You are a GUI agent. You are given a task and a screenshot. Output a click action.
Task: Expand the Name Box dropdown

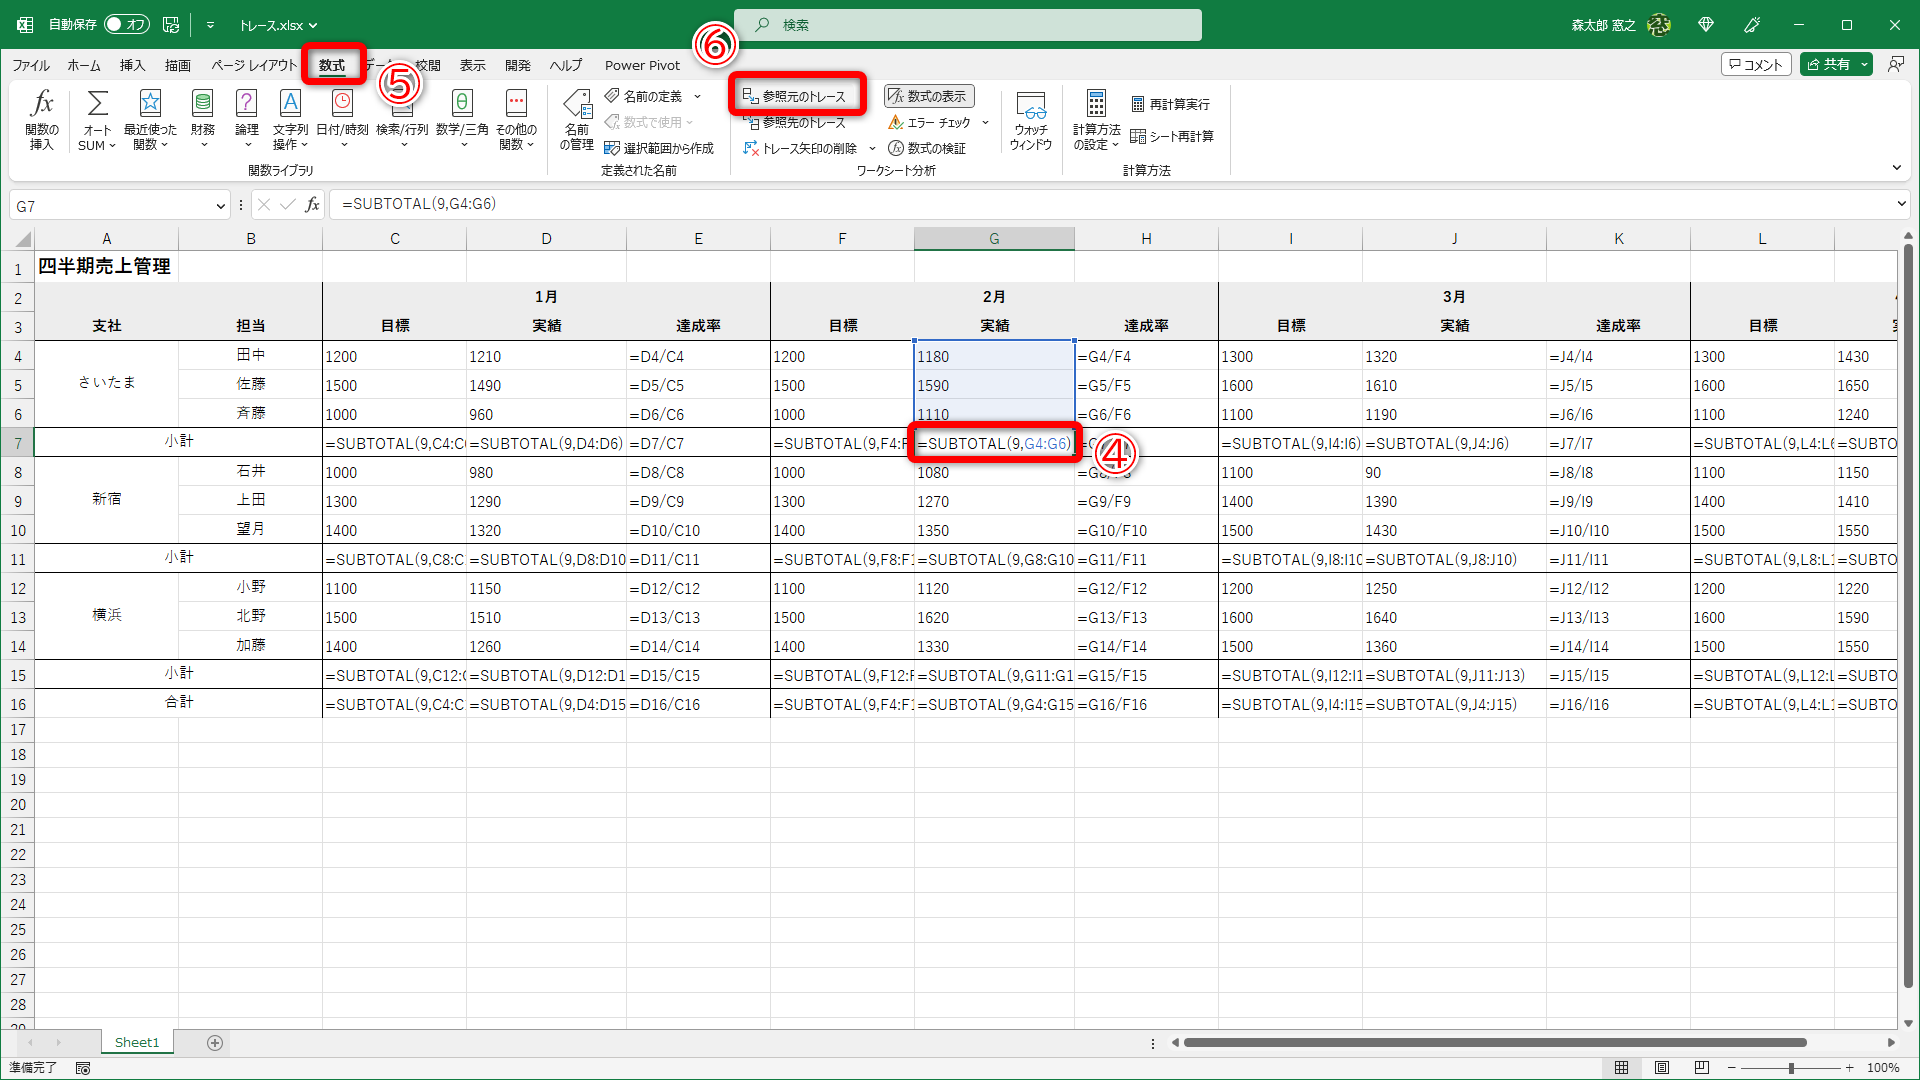coord(221,206)
